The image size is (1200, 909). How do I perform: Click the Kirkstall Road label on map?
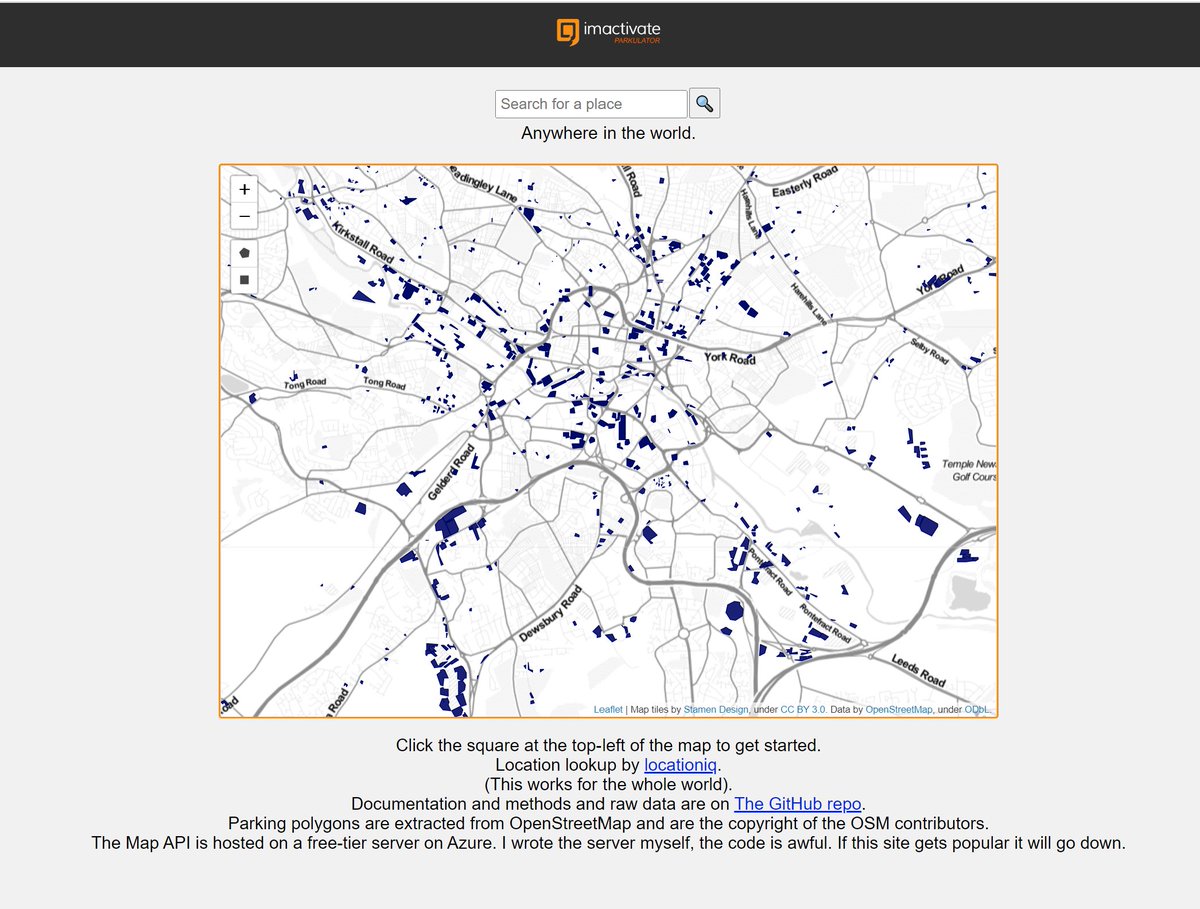point(362,242)
